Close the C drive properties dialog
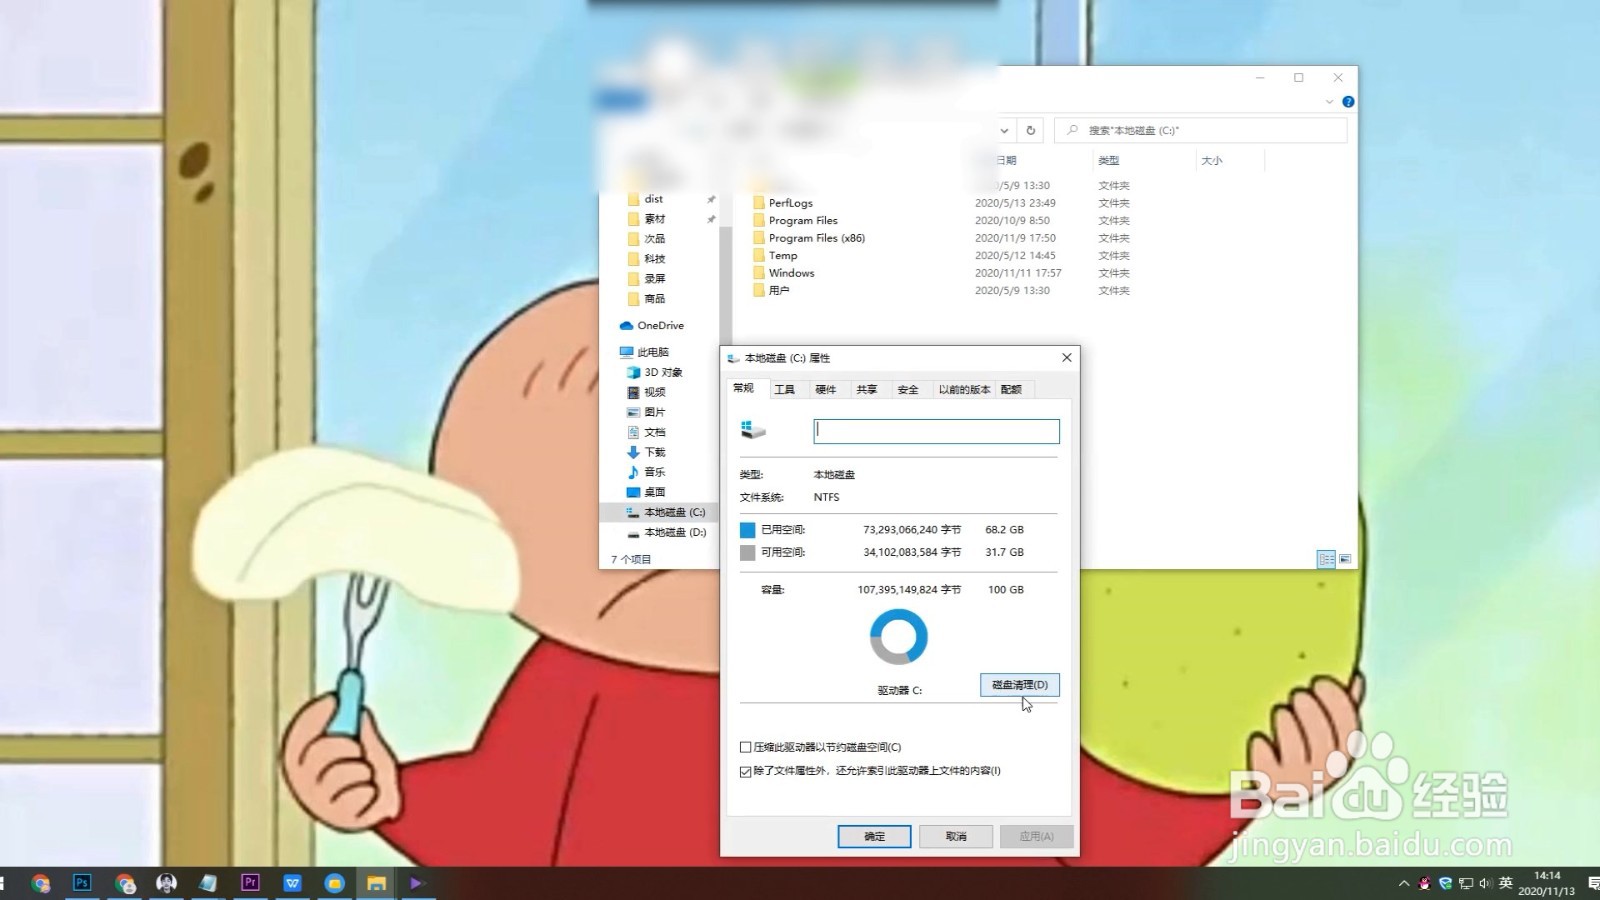Viewport: 1600px width, 900px height. point(1066,357)
